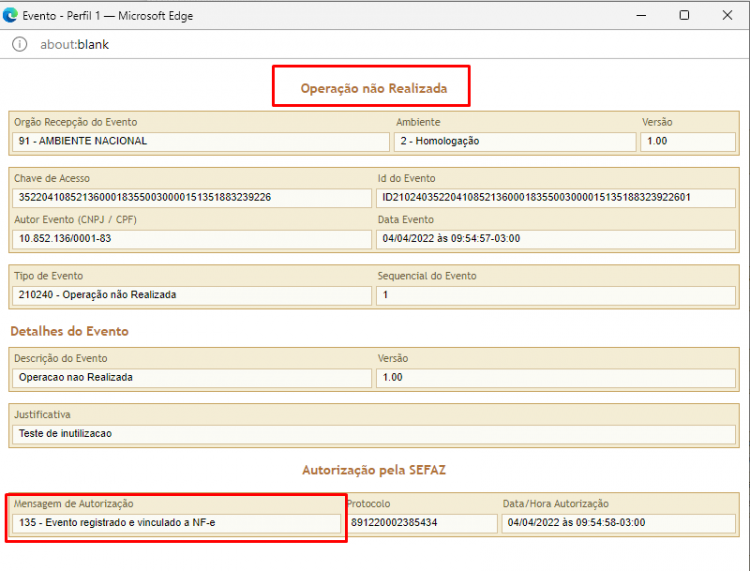Click Versão 1.00 under Detalhes do Evento
The width and height of the screenshot is (750, 571).
point(556,378)
